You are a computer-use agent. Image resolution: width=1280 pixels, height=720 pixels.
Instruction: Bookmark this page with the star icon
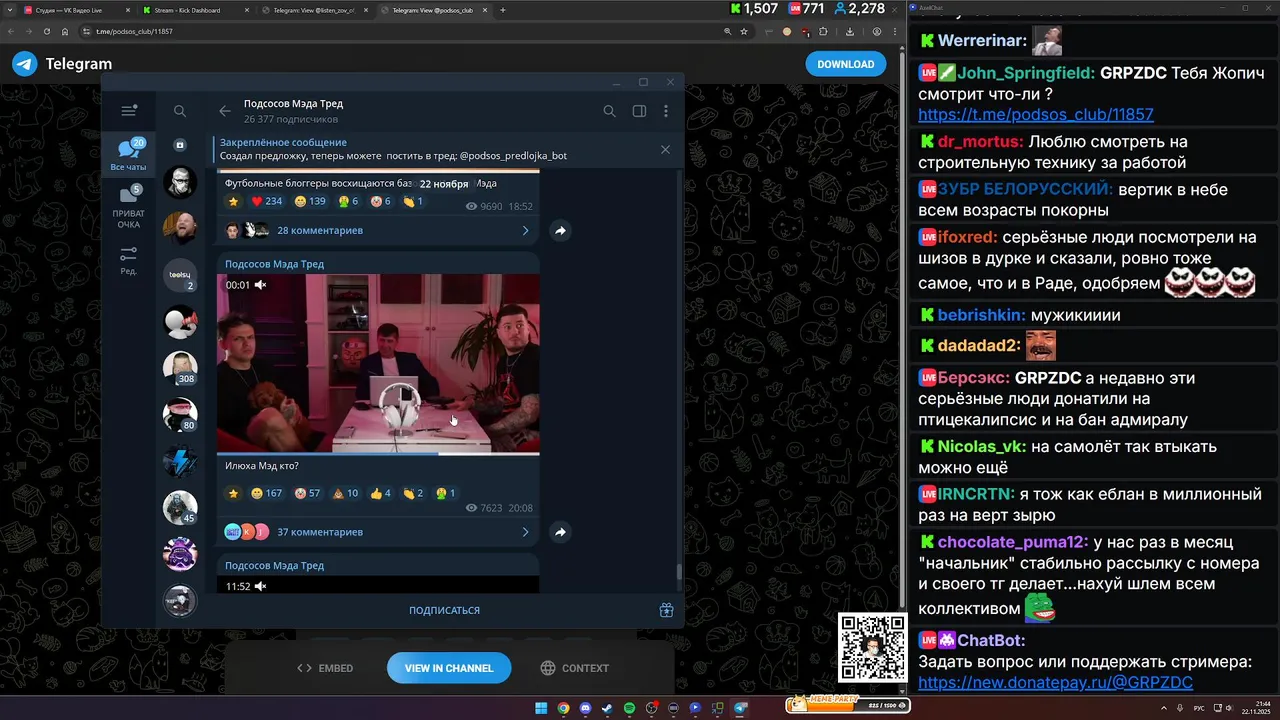point(744,31)
